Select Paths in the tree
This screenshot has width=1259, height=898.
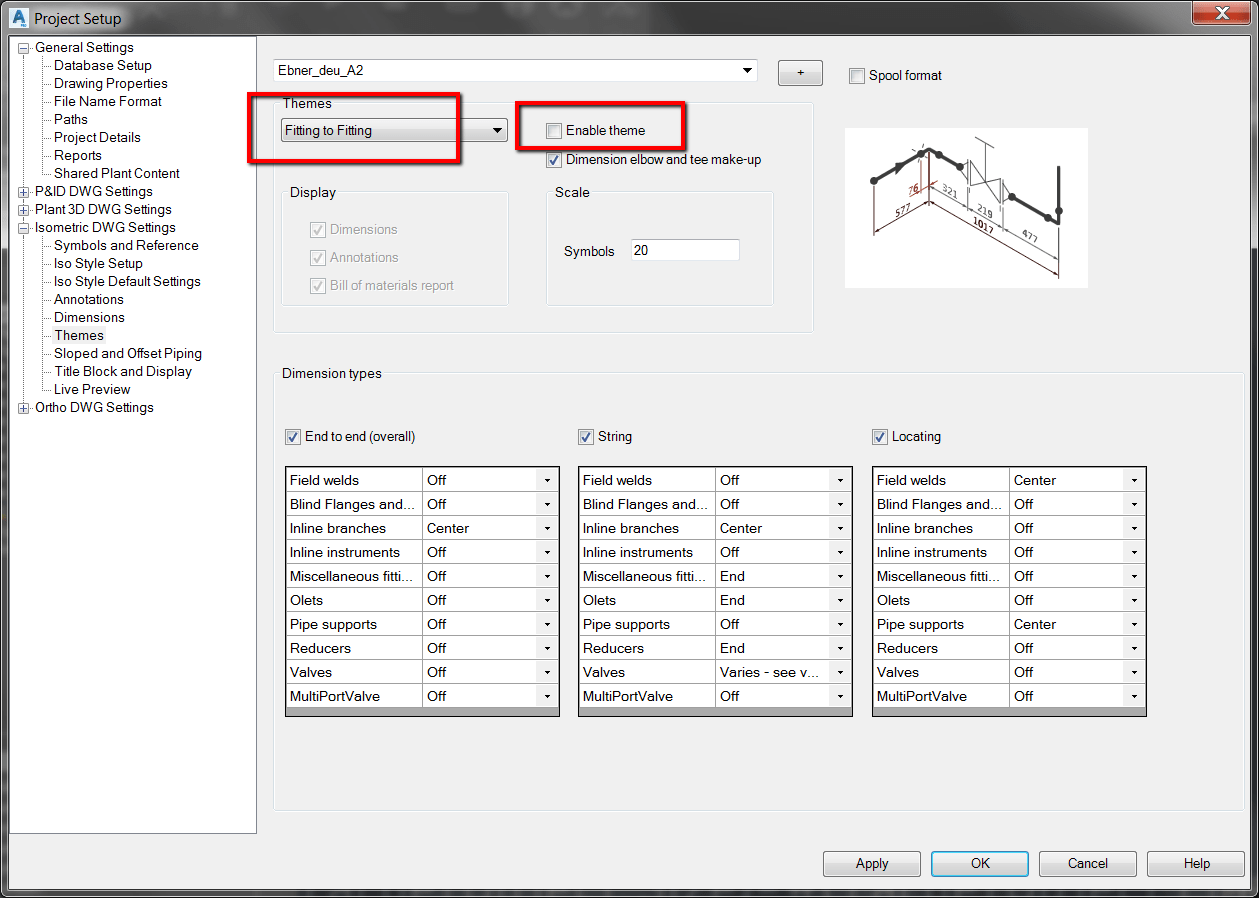tap(71, 120)
